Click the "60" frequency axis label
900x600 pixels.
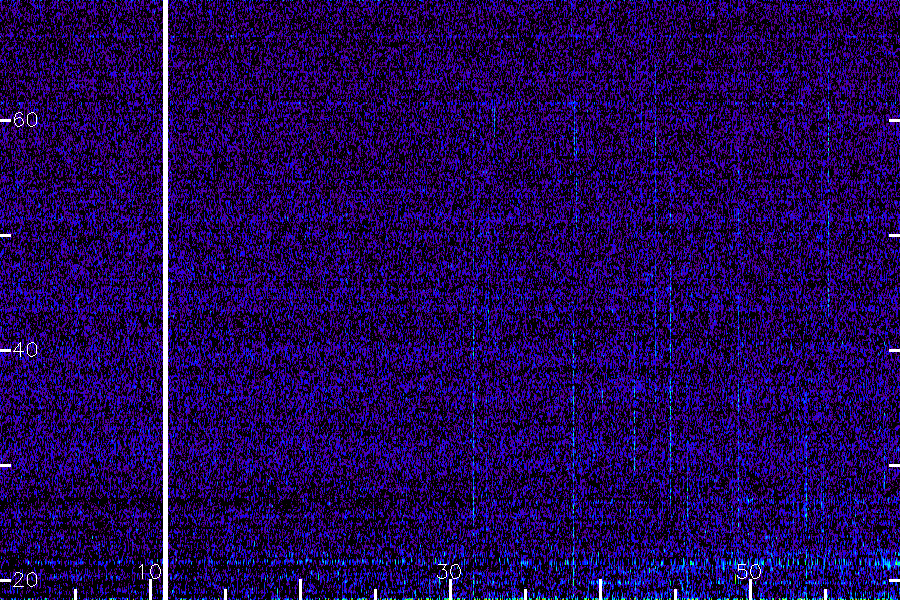click(25, 120)
